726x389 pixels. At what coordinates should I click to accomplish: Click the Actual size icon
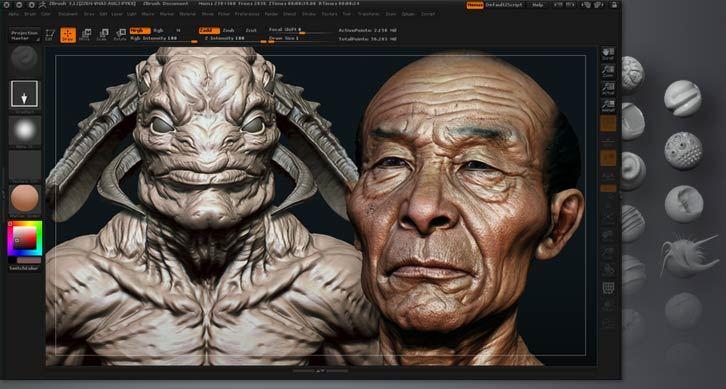click(x=608, y=89)
